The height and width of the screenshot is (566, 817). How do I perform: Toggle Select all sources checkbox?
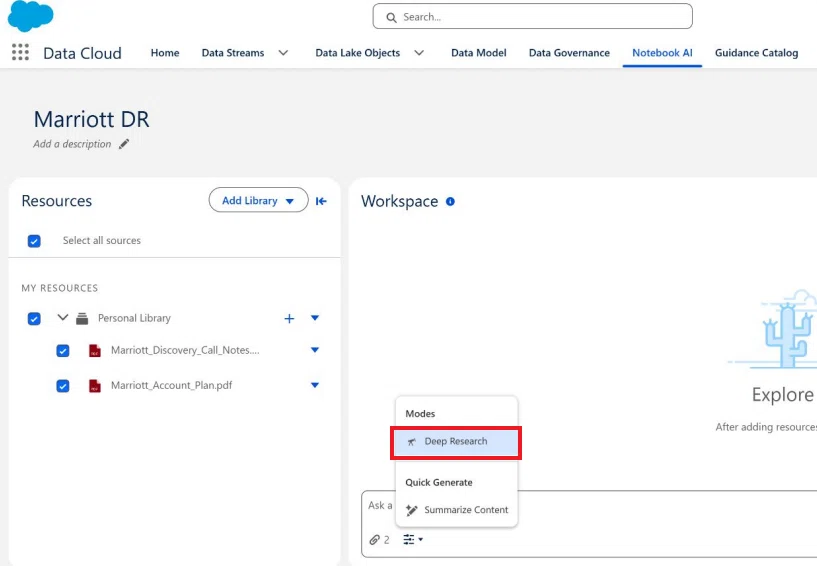coord(34,241)
